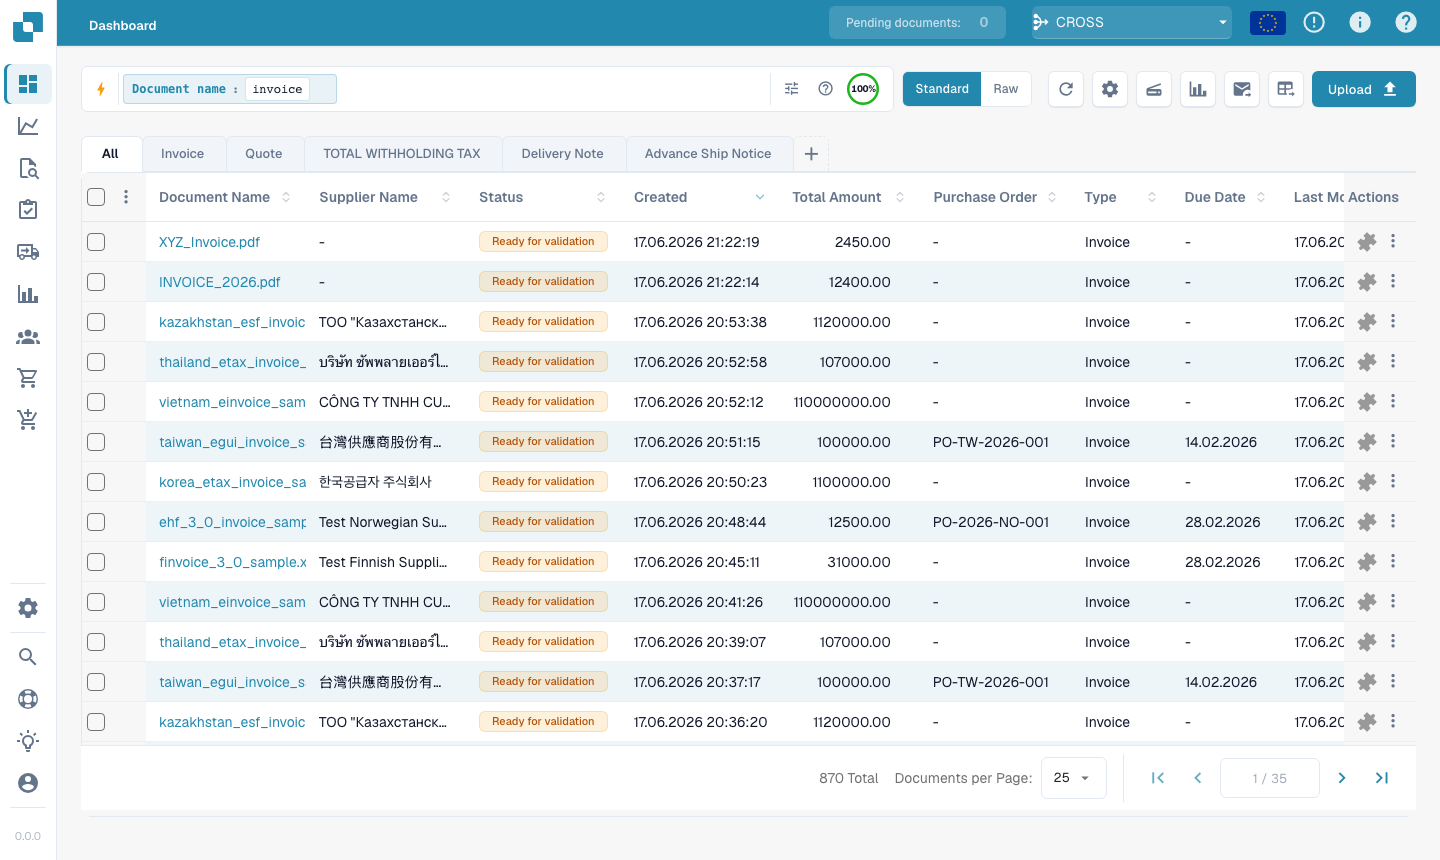
Task: Open the people group sidebar icon
Action: point(28,337)
